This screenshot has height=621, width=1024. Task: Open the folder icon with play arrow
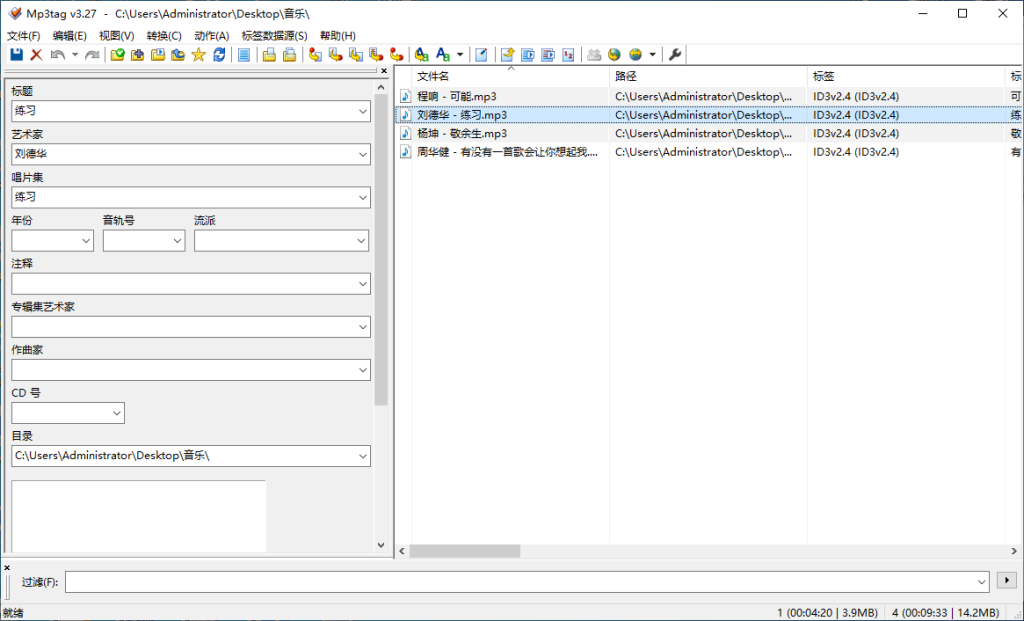tap(158, 55)
